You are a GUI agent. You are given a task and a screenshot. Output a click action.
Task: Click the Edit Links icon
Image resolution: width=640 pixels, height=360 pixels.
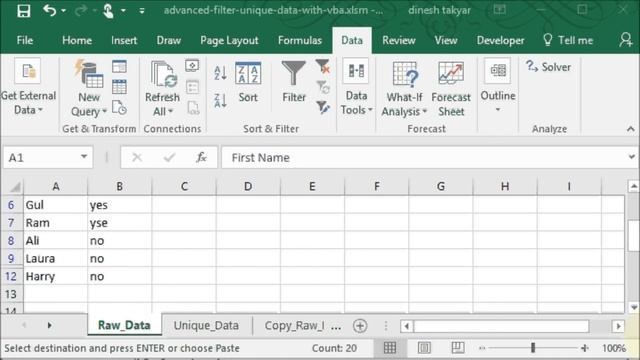click(193, 108)
